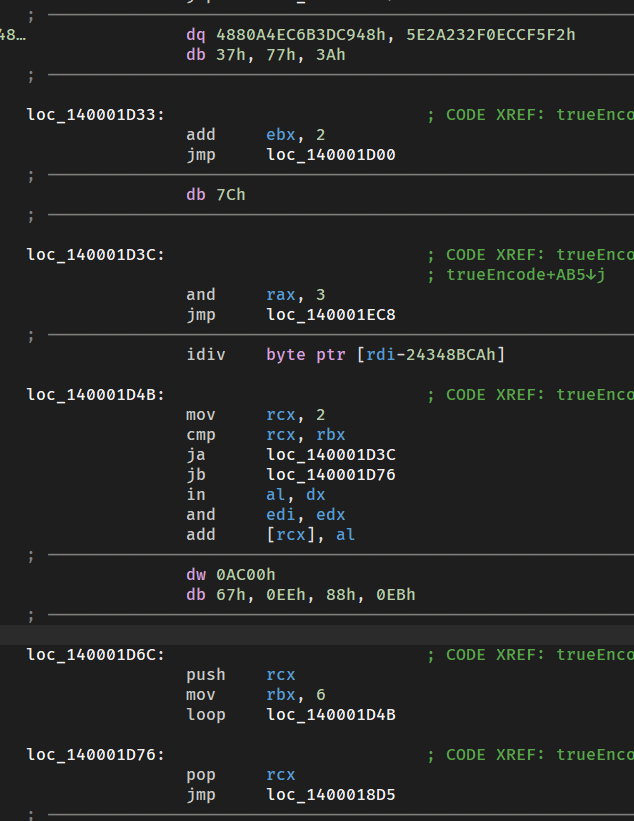Click the idiv byte ptr instruction

coord(346,354)
